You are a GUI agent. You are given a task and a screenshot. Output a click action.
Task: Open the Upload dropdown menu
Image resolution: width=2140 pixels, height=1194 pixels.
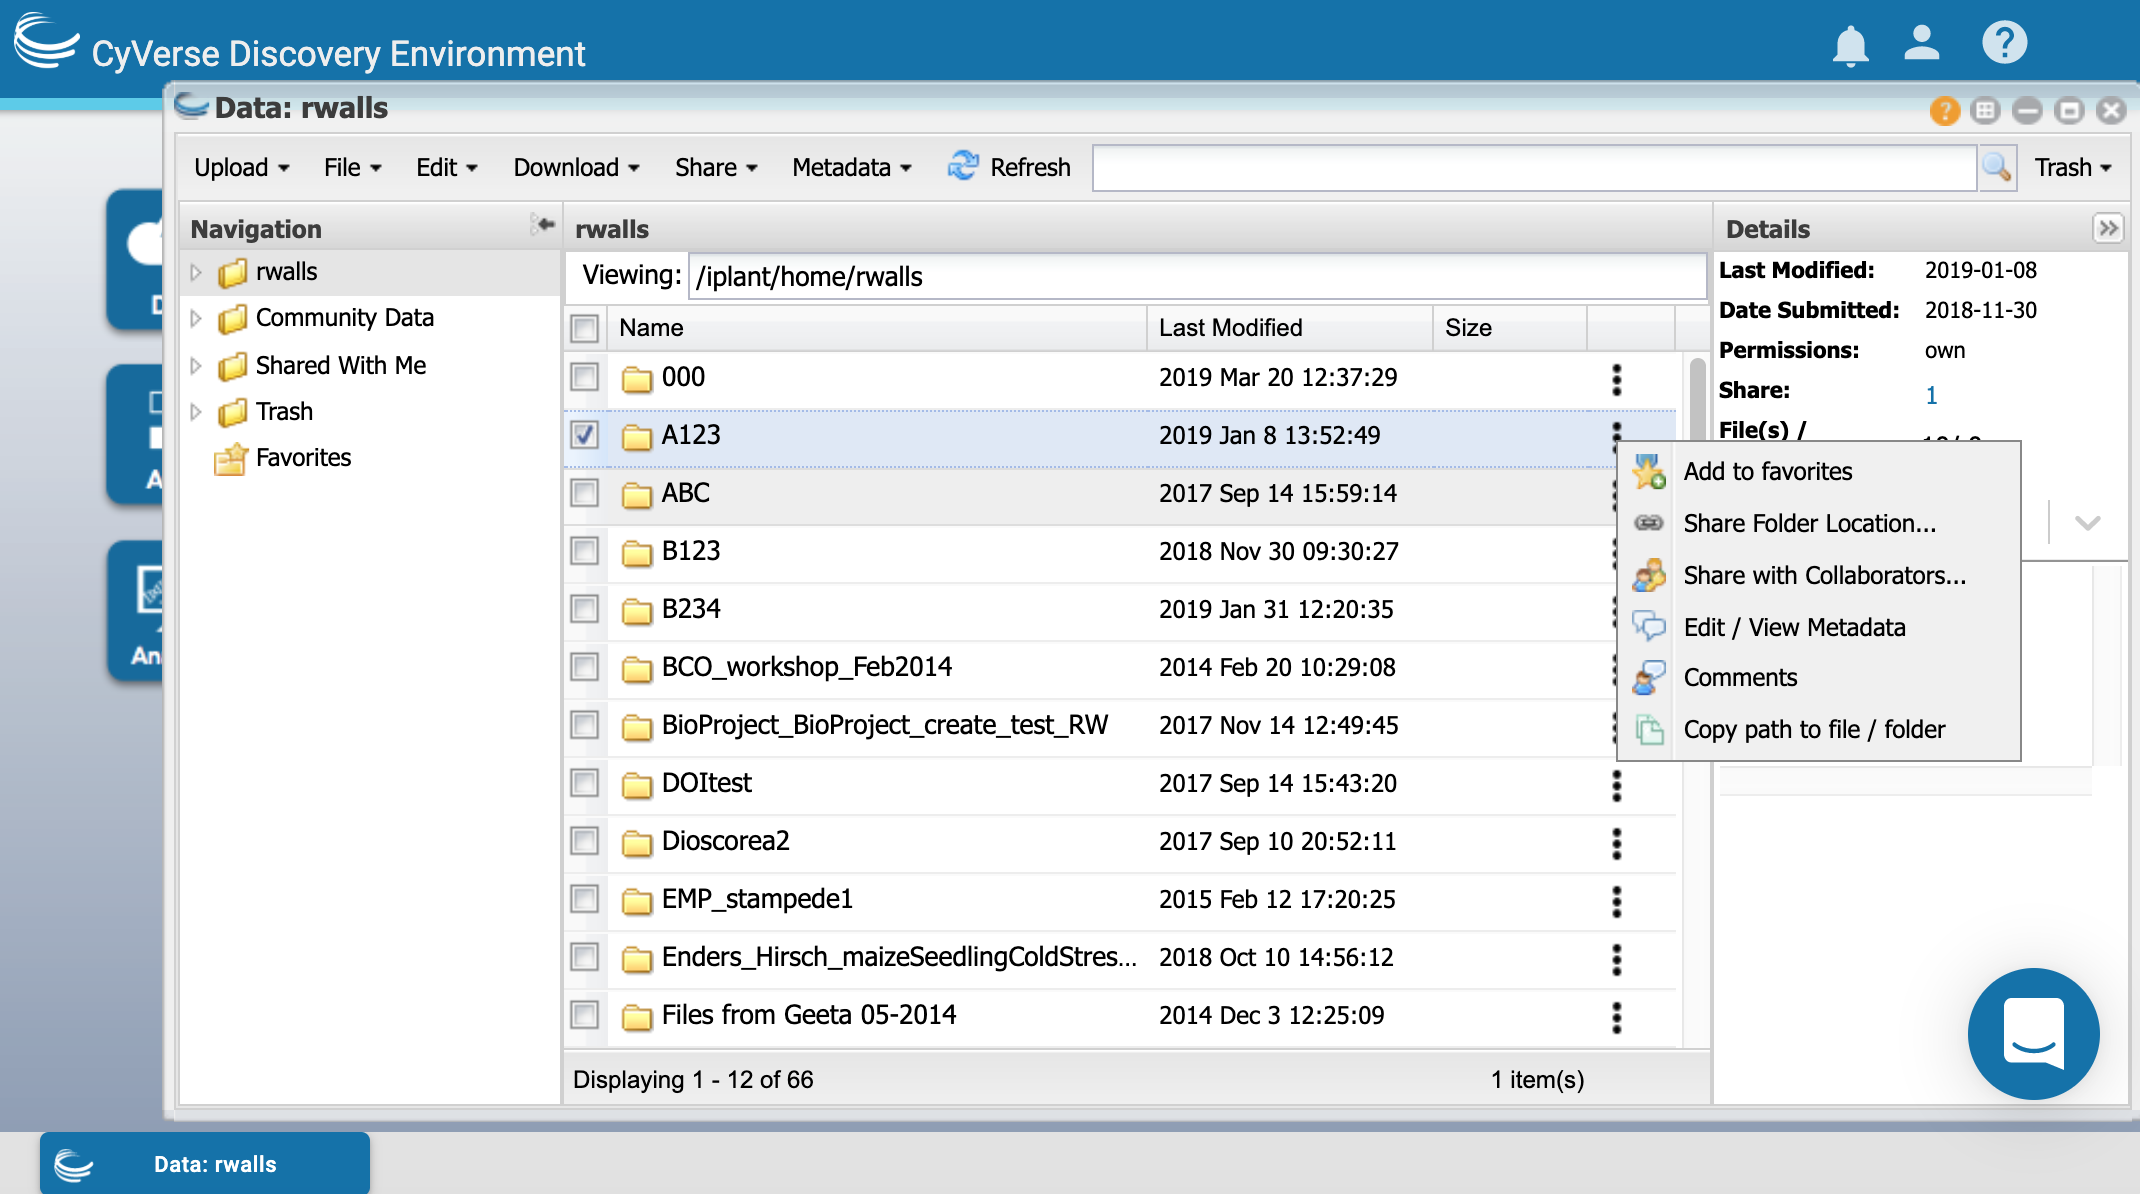242,167
